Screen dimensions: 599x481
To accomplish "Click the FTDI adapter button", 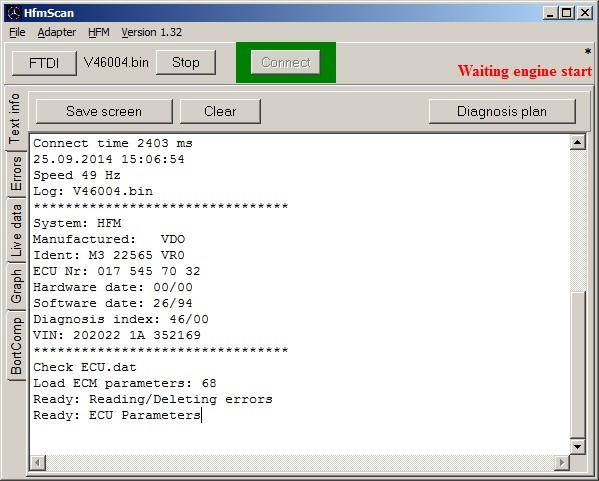I will [x=44, y=63].
